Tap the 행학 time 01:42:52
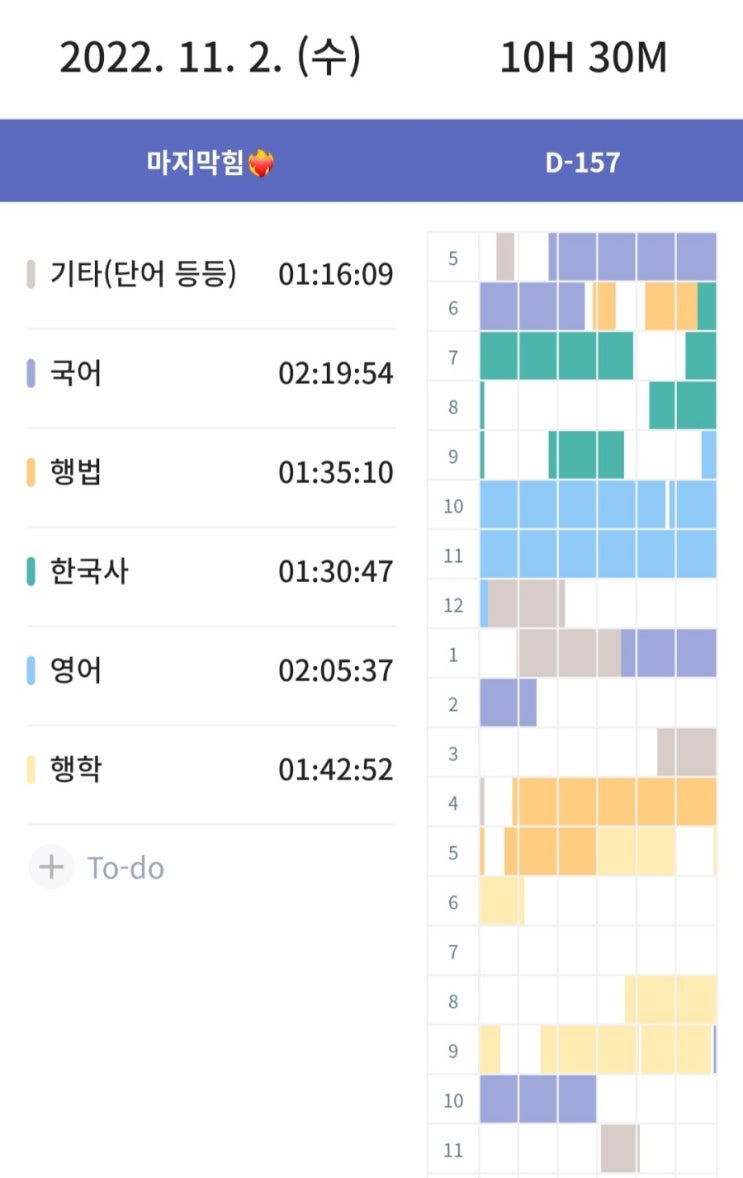The width and height of the screenshot is (743, 1178). 336,770
